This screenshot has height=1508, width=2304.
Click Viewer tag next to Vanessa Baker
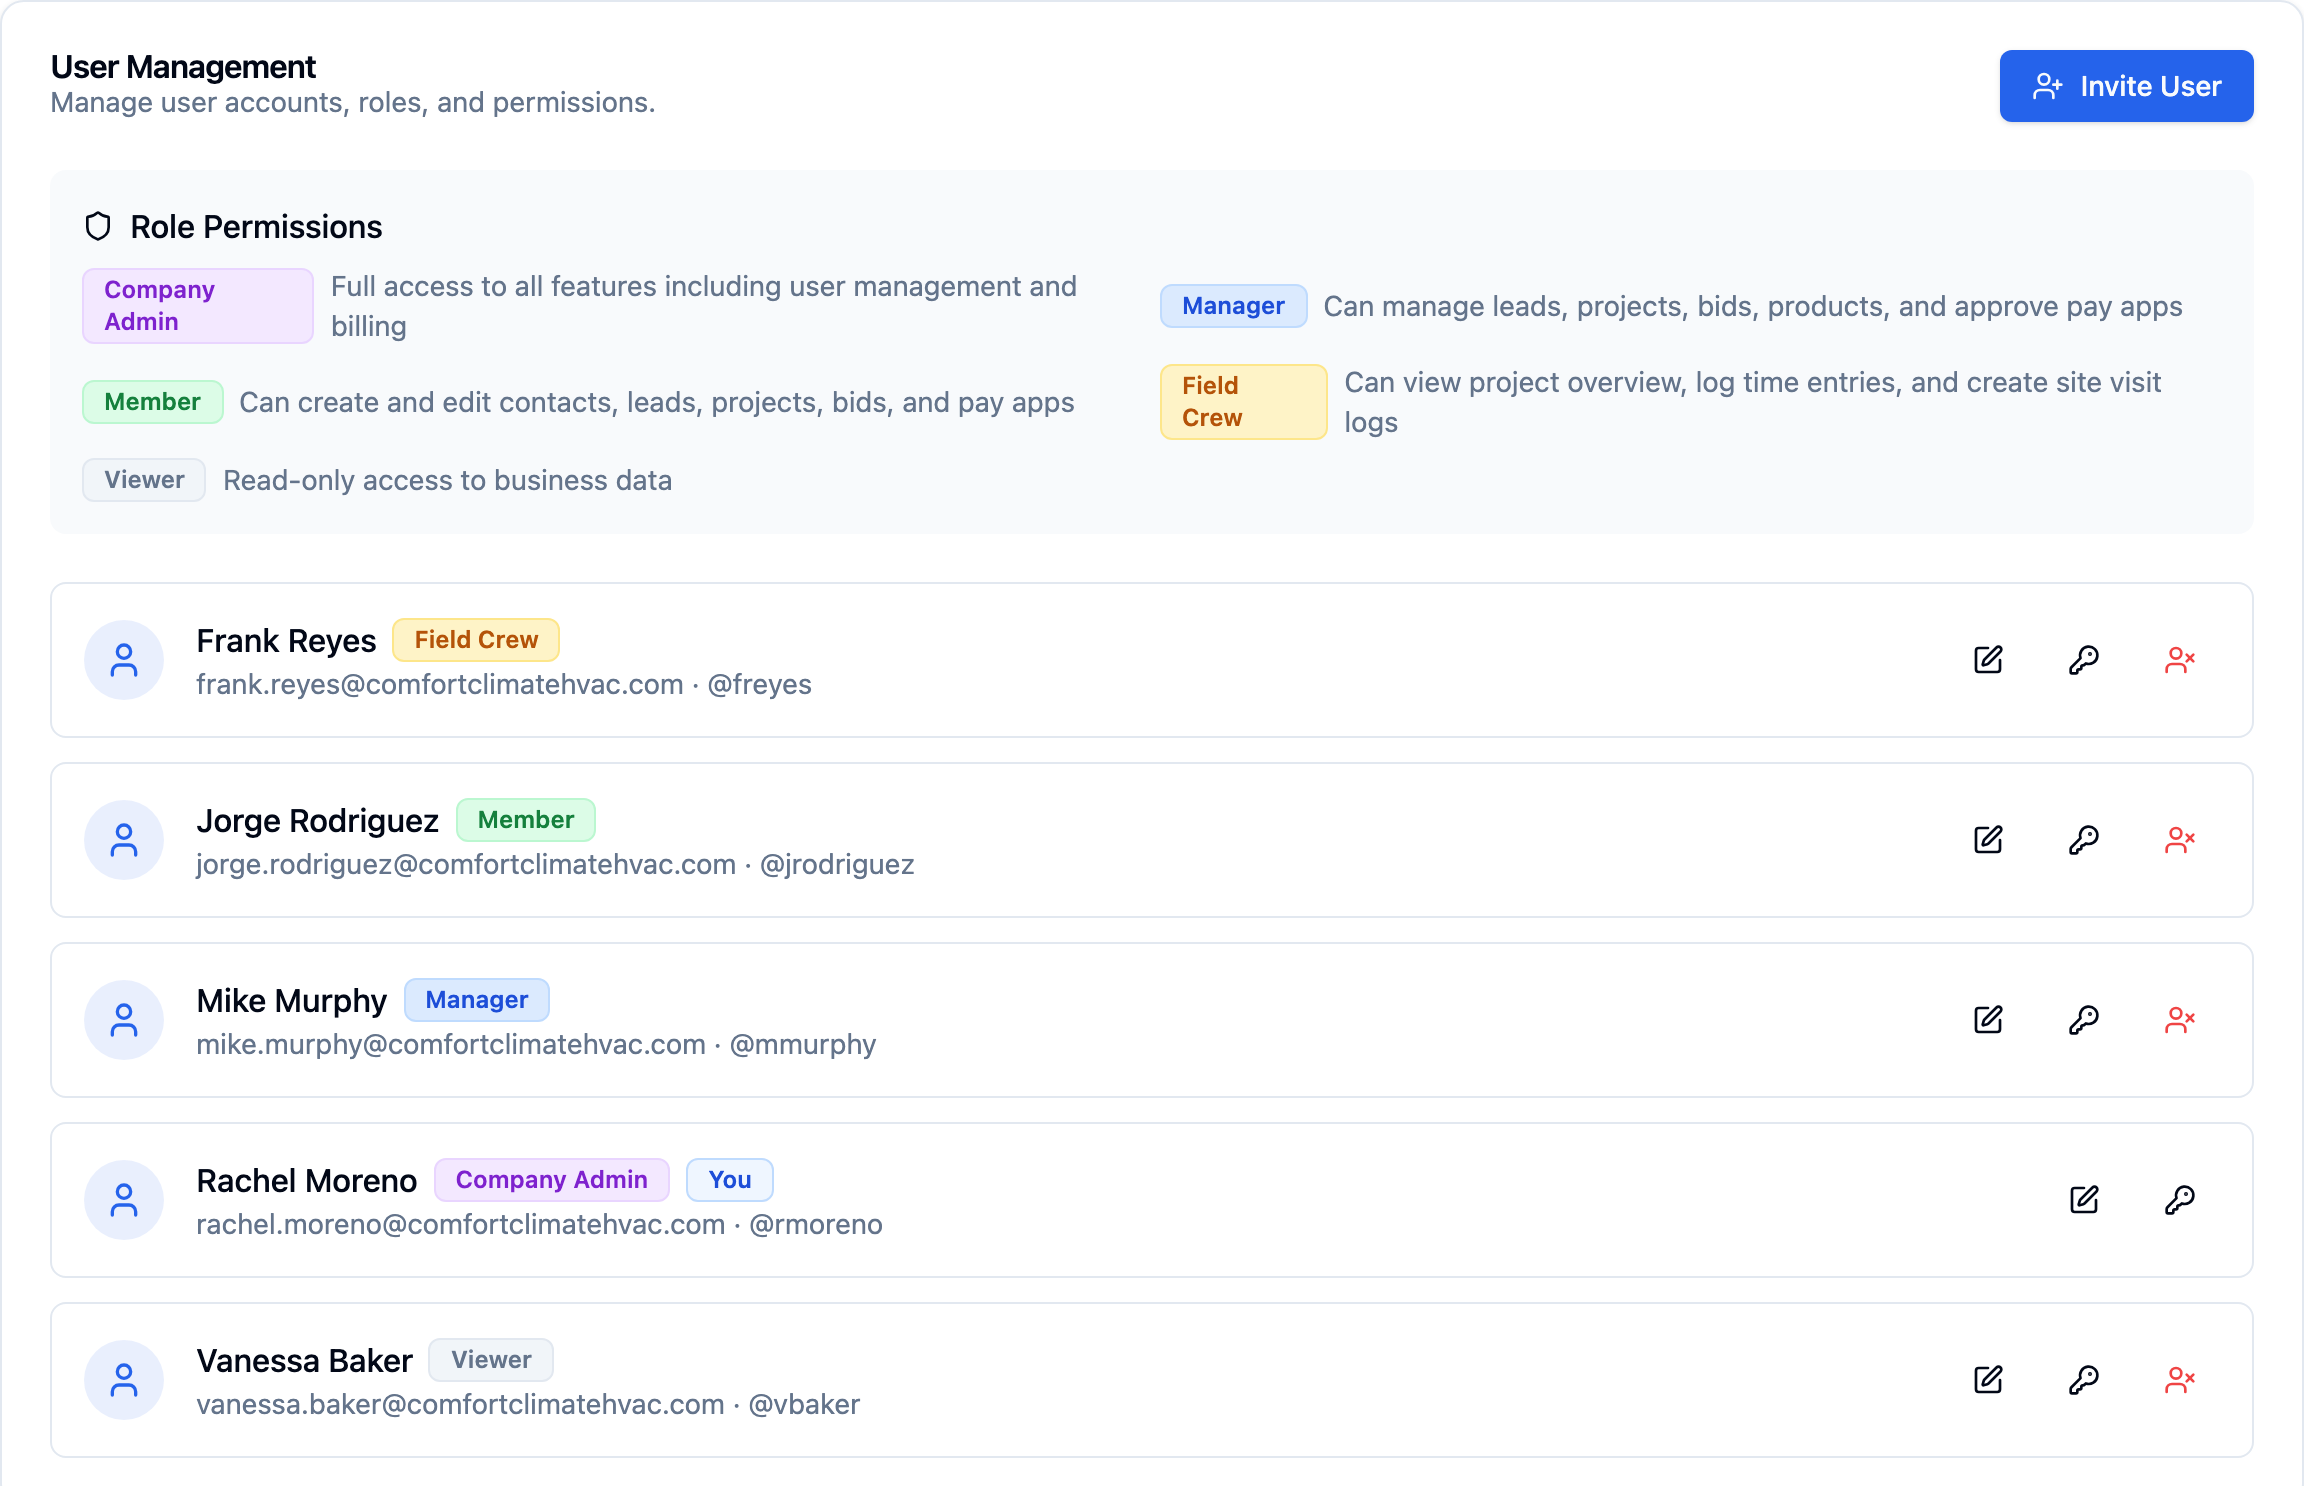(491, 1360)
